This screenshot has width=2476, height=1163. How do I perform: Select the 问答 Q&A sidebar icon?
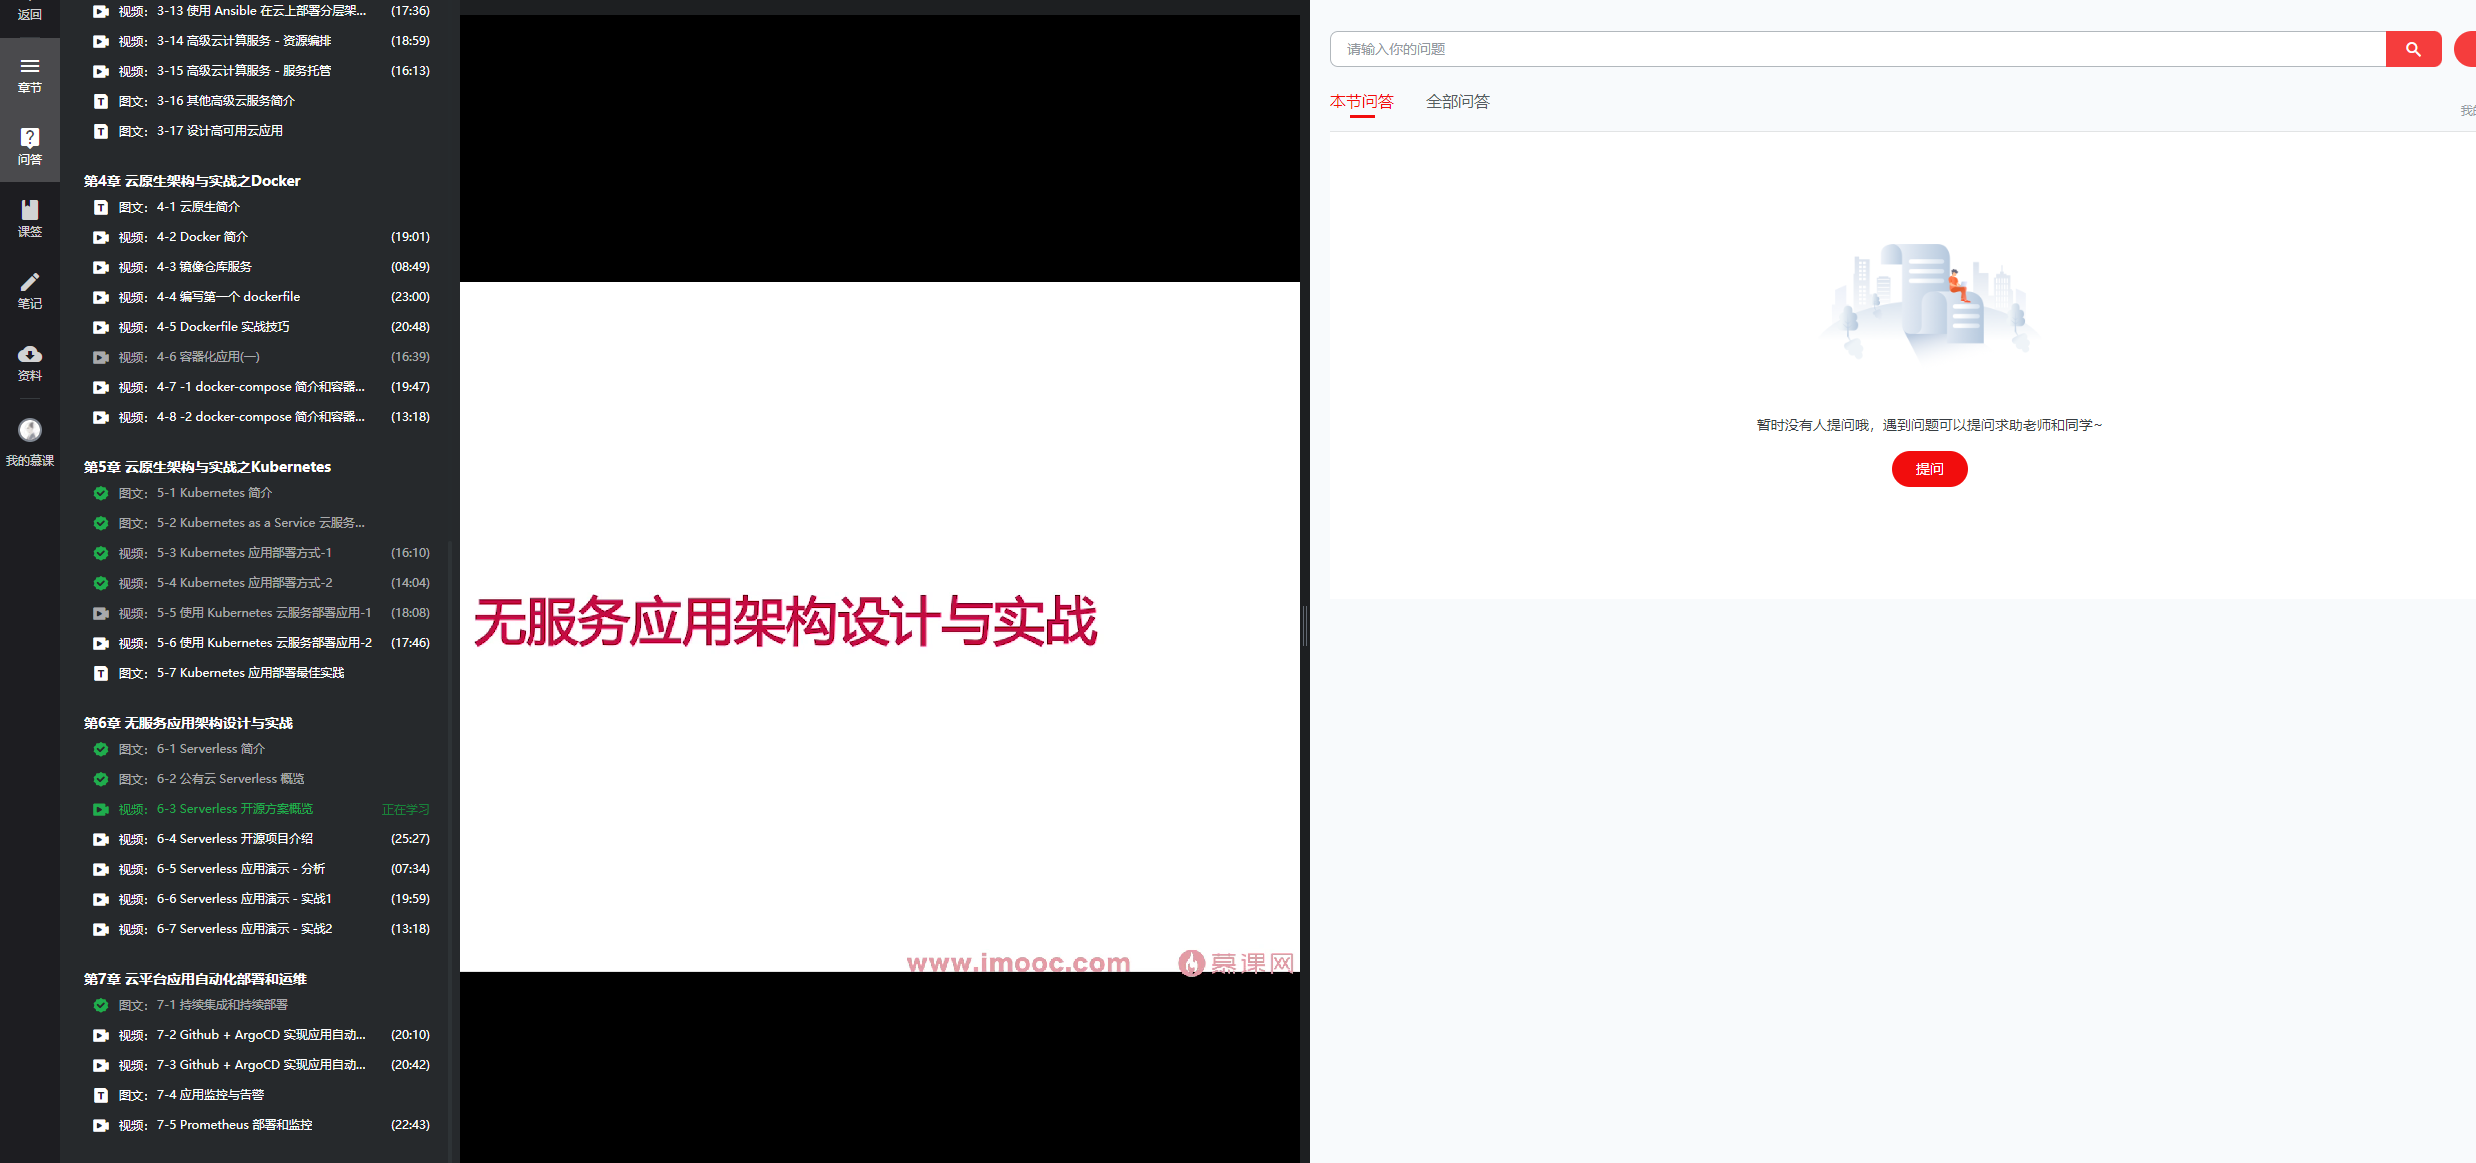point(29,138)
